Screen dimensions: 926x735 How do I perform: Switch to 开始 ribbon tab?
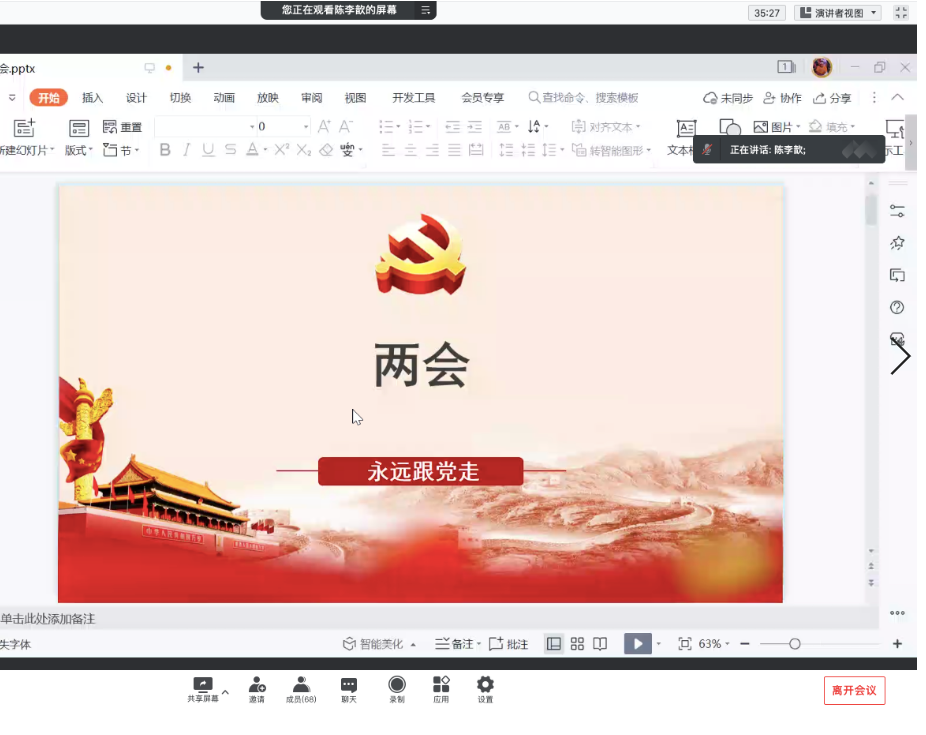click(48, 97)
